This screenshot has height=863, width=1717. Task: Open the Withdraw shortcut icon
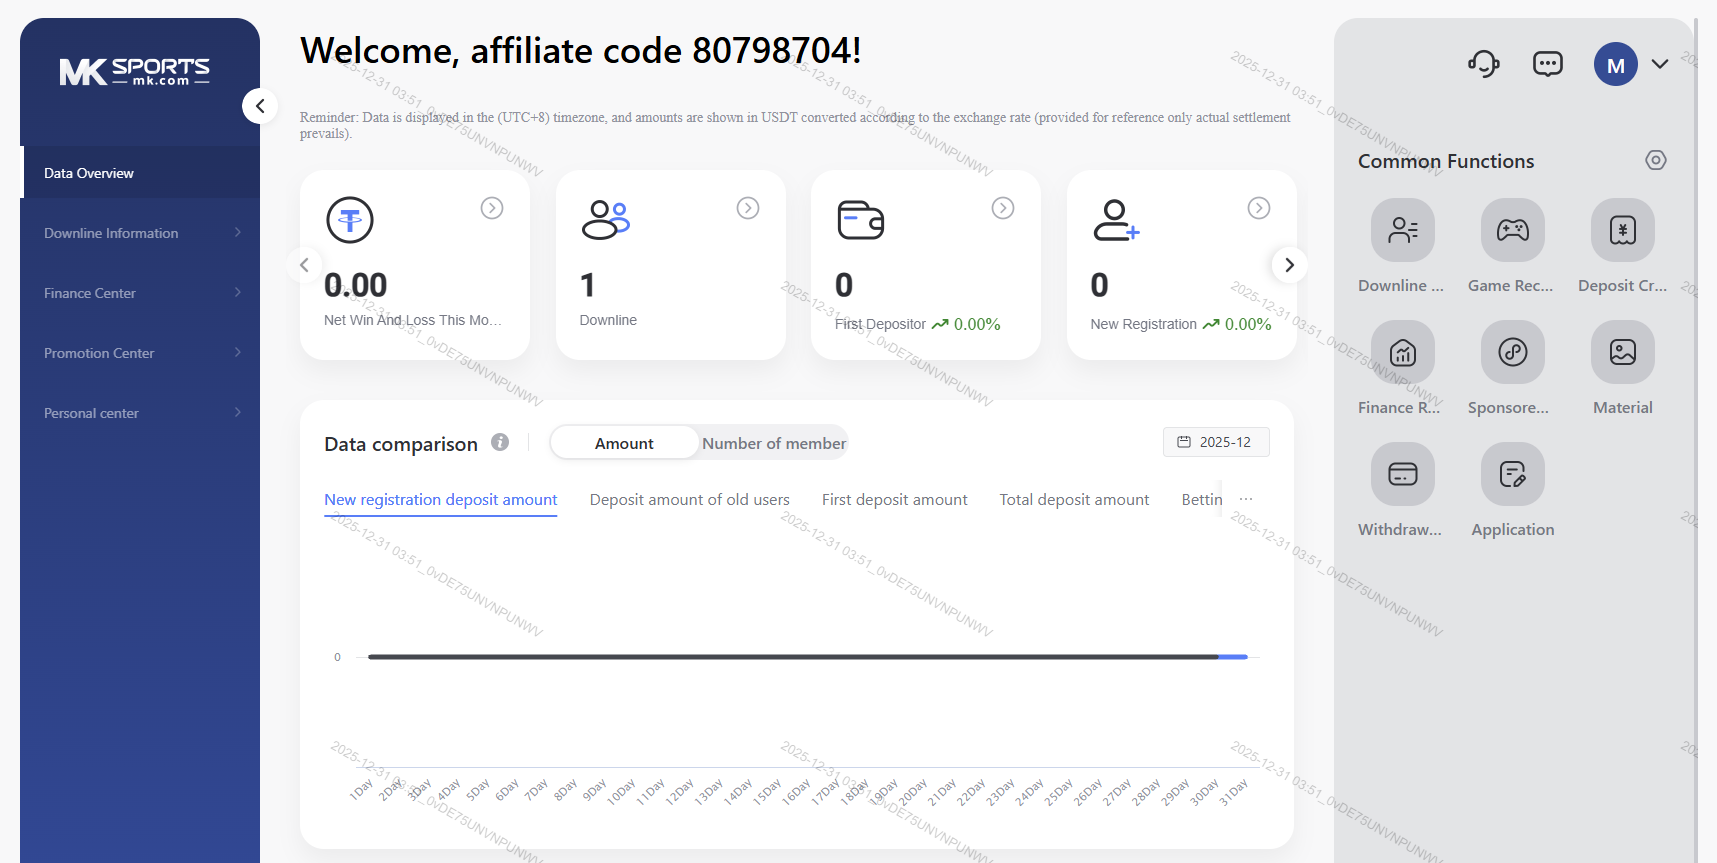pyautogui.click(x=1402, y=474)
